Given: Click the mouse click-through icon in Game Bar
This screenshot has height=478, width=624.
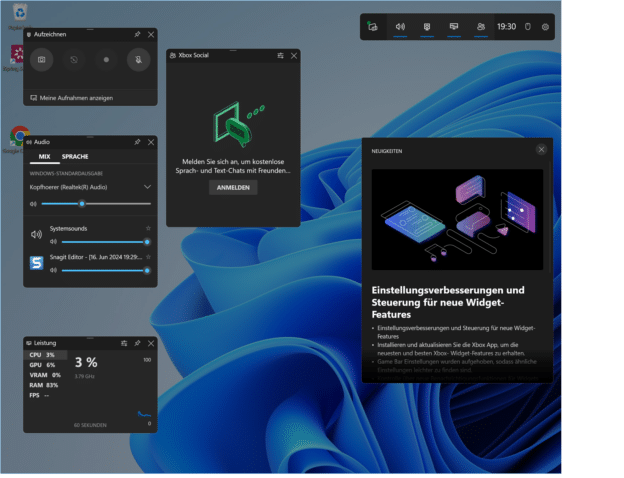Looking at the screenshot, I should tap(528, 27).
